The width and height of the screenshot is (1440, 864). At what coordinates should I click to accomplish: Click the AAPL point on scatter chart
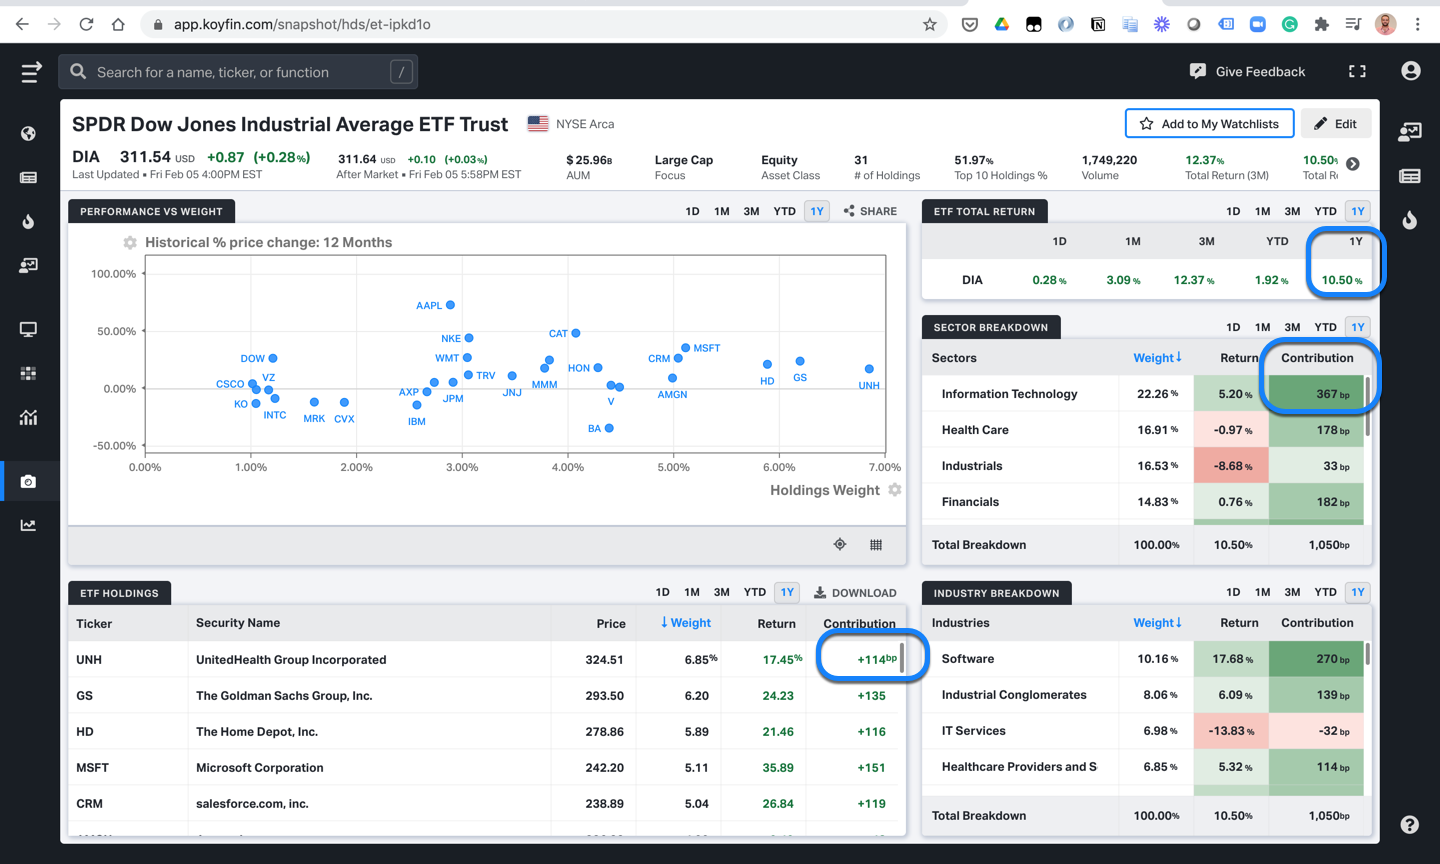(450, 305)
